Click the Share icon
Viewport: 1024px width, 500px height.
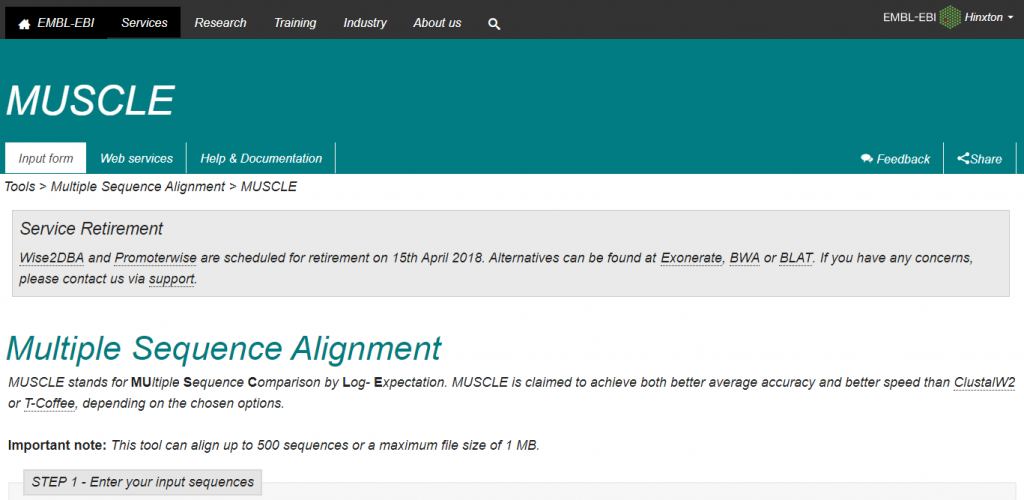point(963,159)
